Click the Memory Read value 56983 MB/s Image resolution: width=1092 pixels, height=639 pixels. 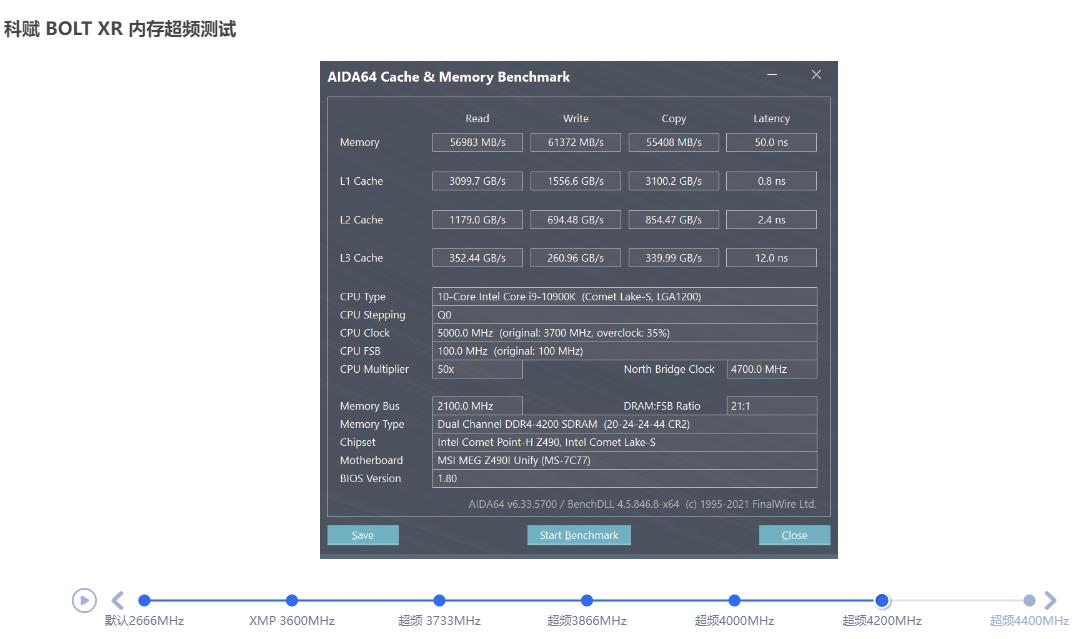pyautogui.click(x=477, y=142)
